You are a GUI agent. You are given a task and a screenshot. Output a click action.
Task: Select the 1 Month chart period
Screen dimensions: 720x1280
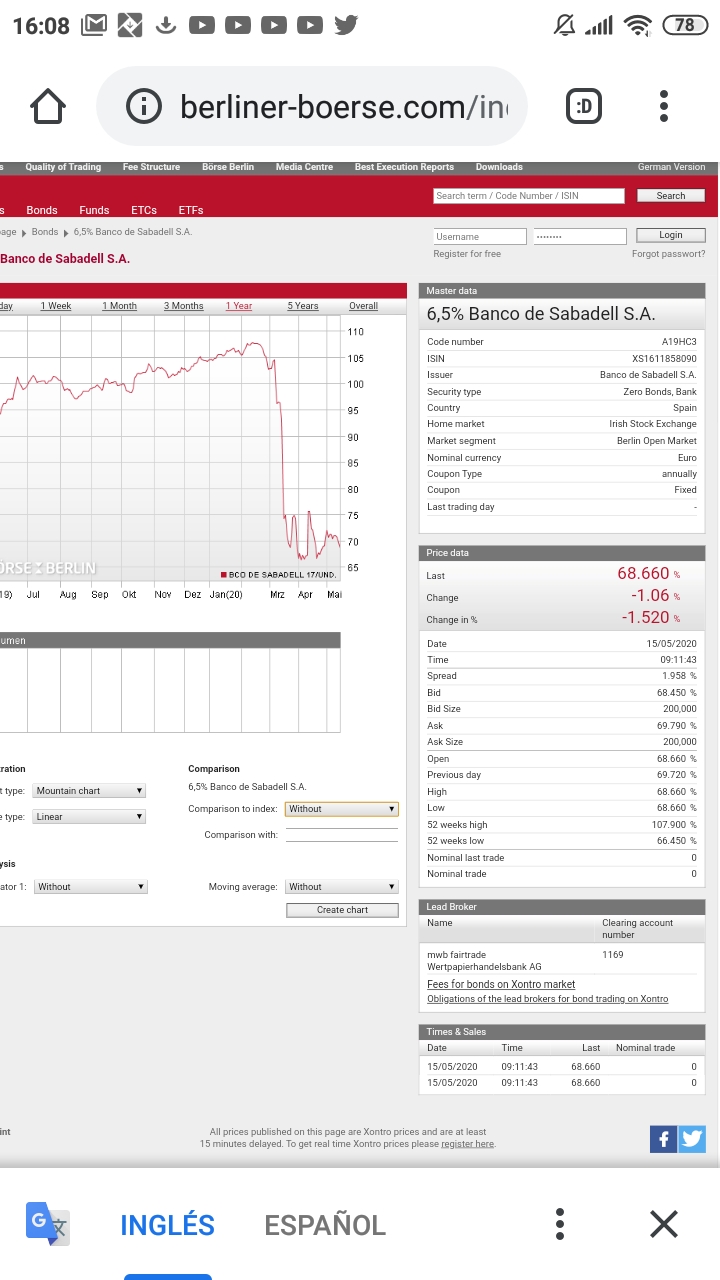pos(120,306)
